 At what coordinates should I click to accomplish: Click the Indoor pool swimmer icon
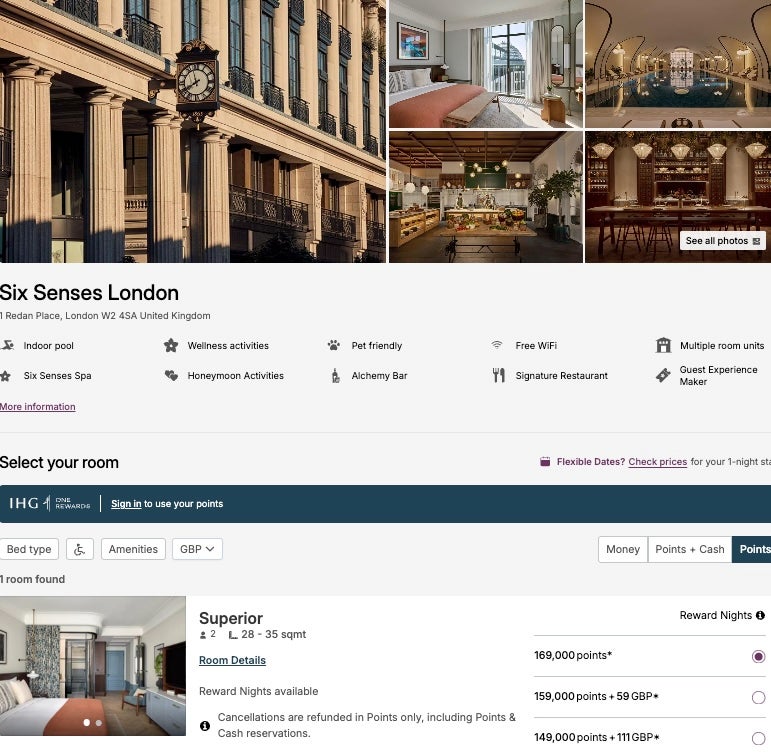[7, 346]
